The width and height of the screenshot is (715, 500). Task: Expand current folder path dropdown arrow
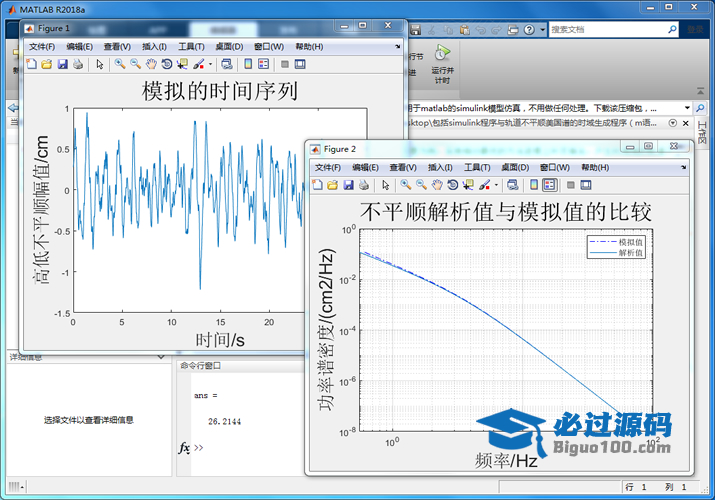687,108
